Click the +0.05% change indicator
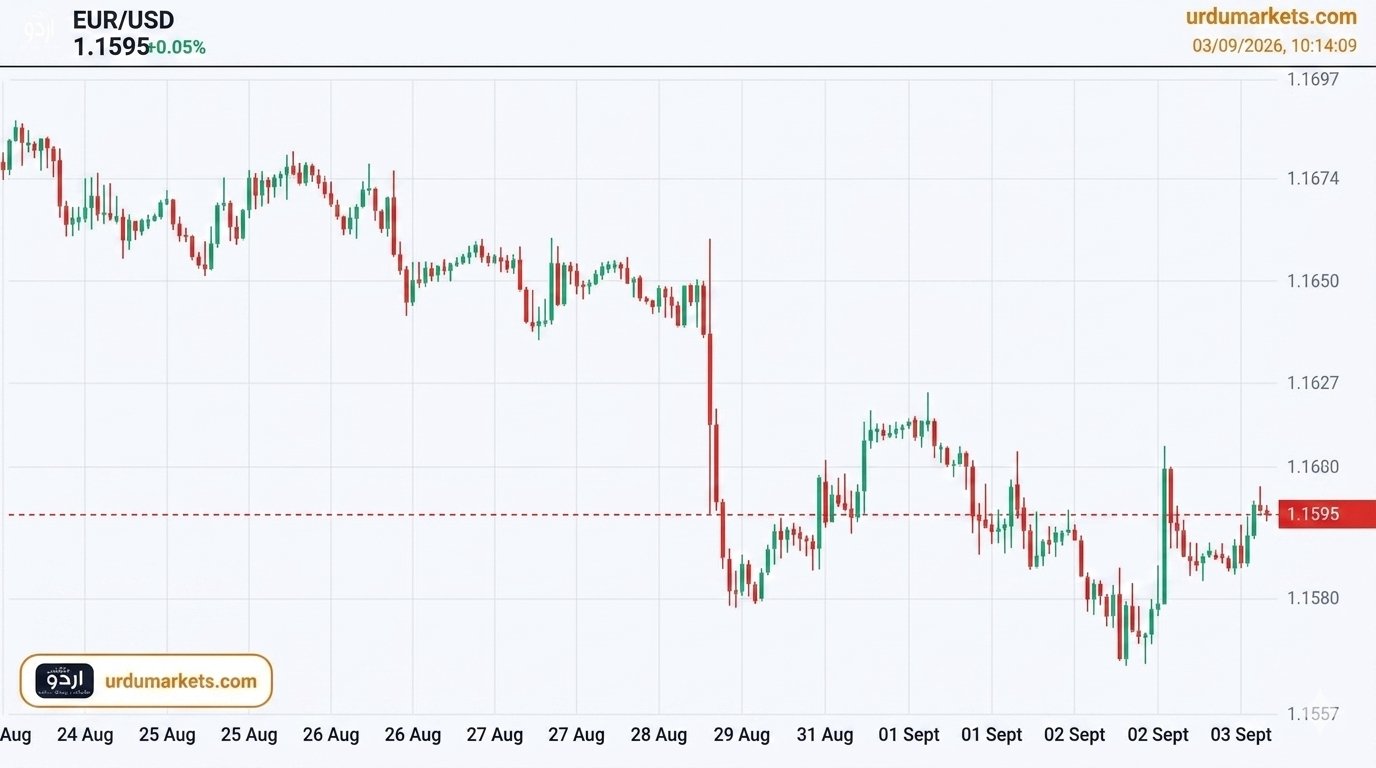Screen dimensions: 1376x768 (x=177, y=47)
